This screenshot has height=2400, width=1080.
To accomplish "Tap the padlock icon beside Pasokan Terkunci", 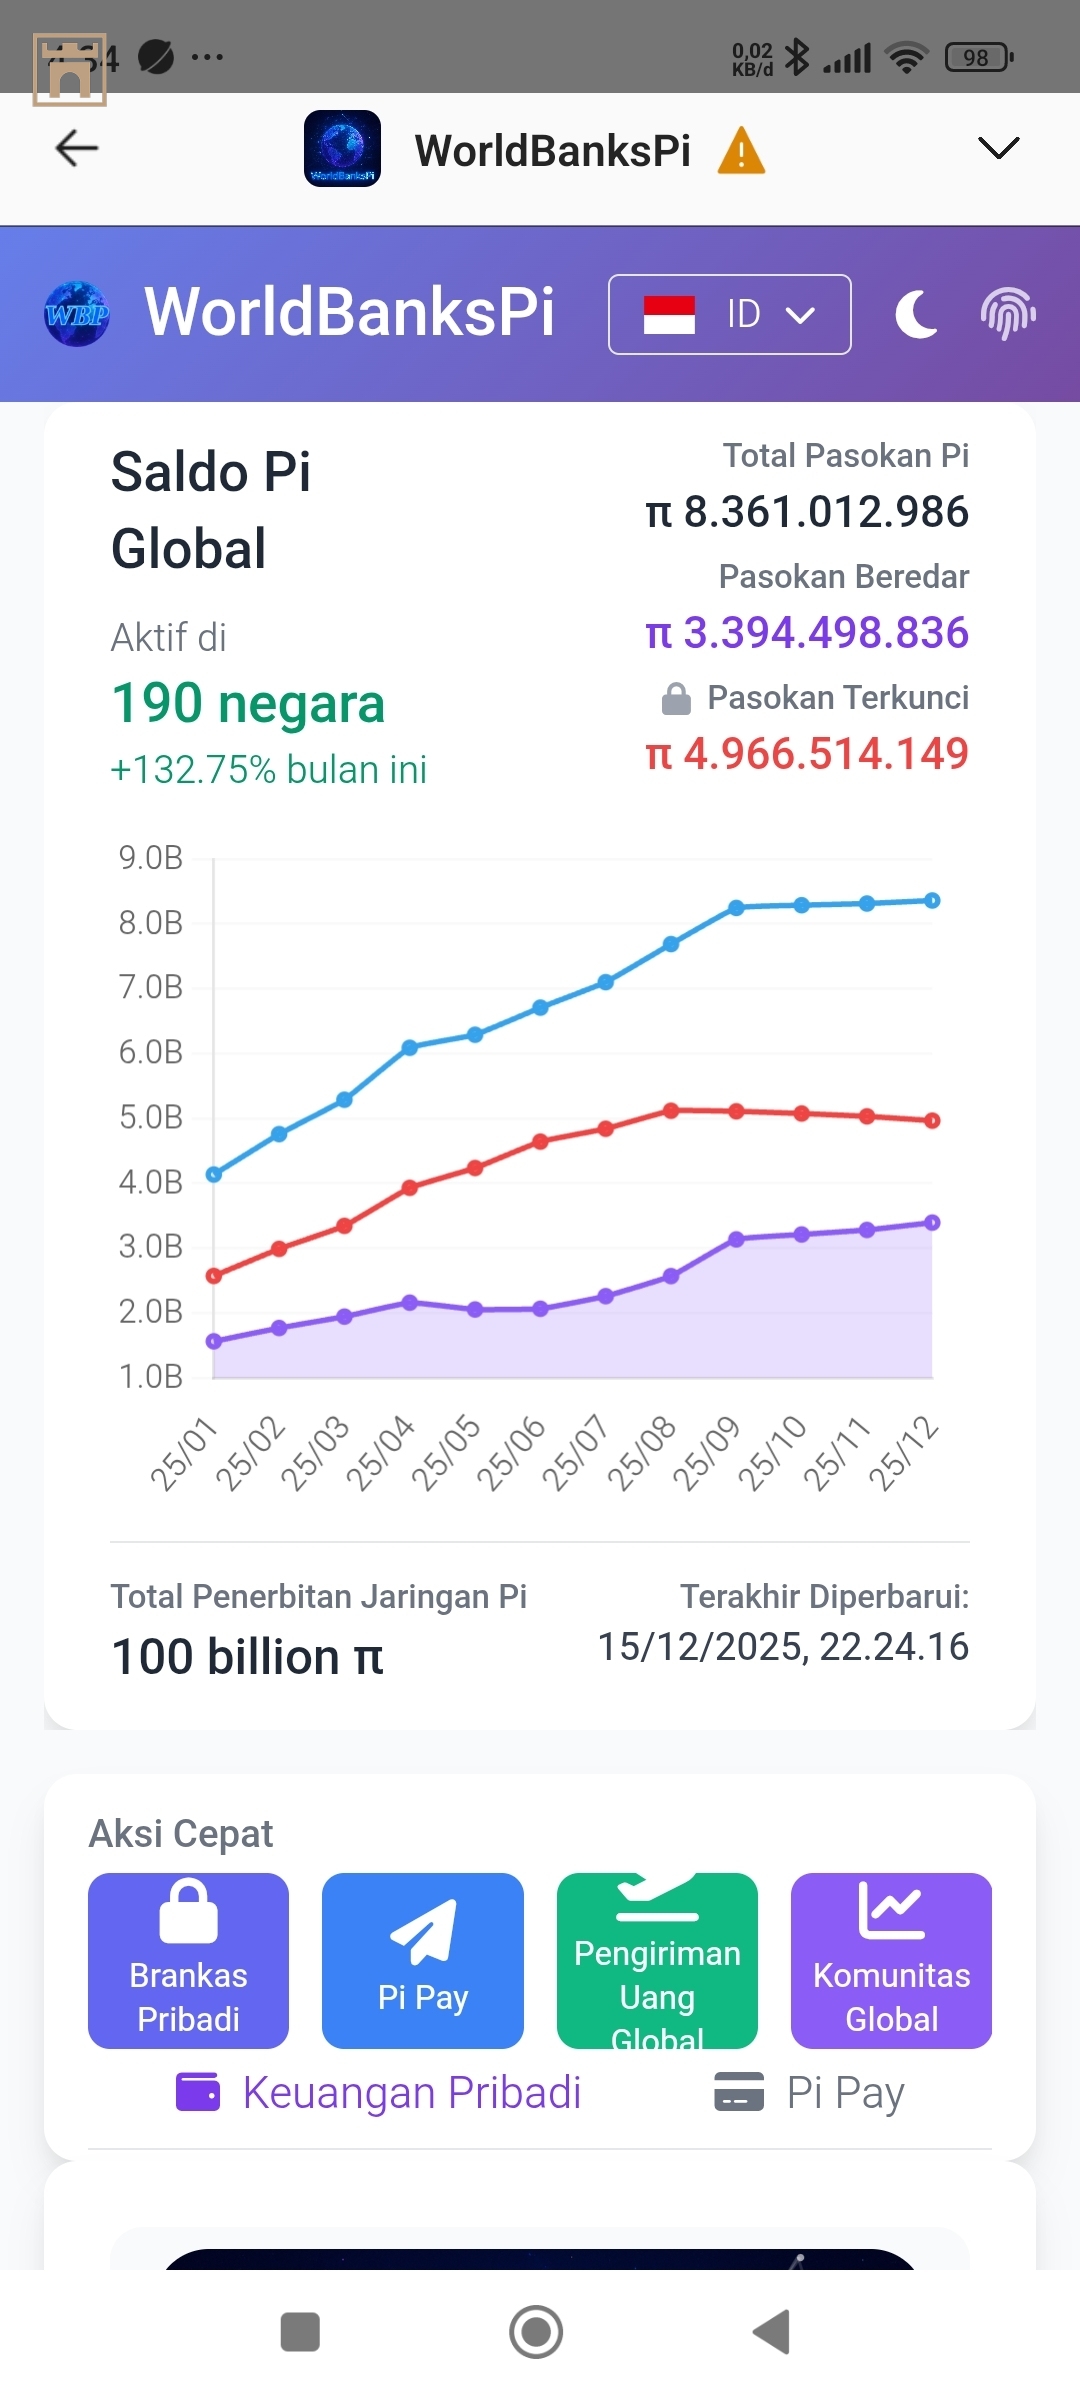I will coord(676,699).
